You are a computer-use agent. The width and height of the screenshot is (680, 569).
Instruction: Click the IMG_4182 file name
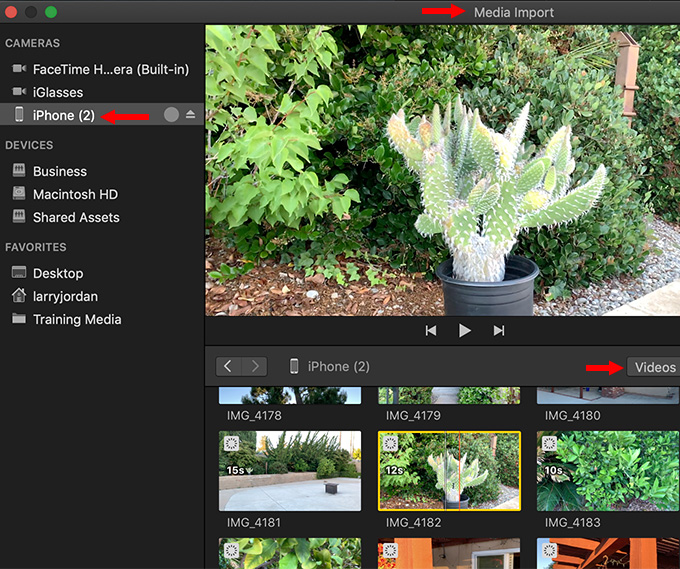[413, 523]
